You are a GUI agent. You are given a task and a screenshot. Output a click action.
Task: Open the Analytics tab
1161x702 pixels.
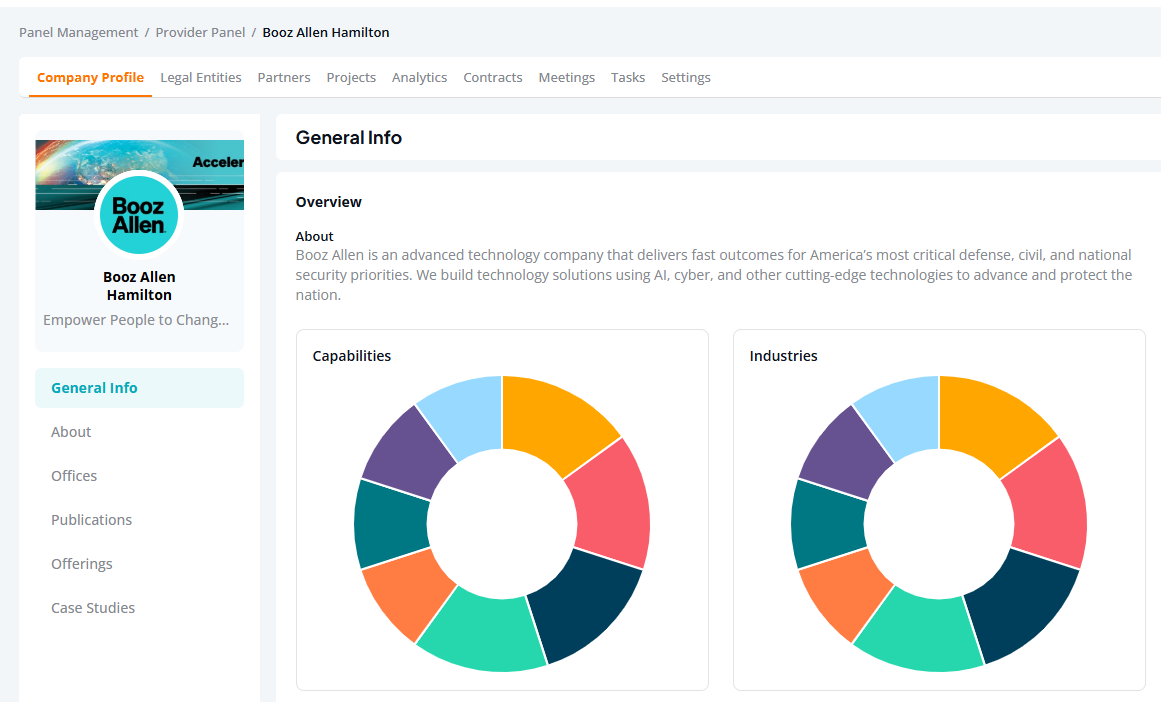[x=419, y=78]
